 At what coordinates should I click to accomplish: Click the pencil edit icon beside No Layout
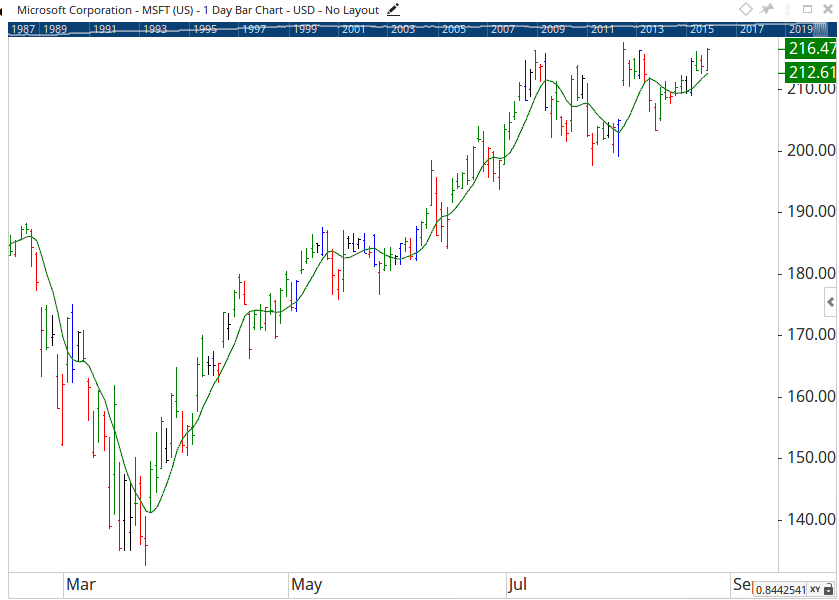pyautogui.click(x=393, y=10)
